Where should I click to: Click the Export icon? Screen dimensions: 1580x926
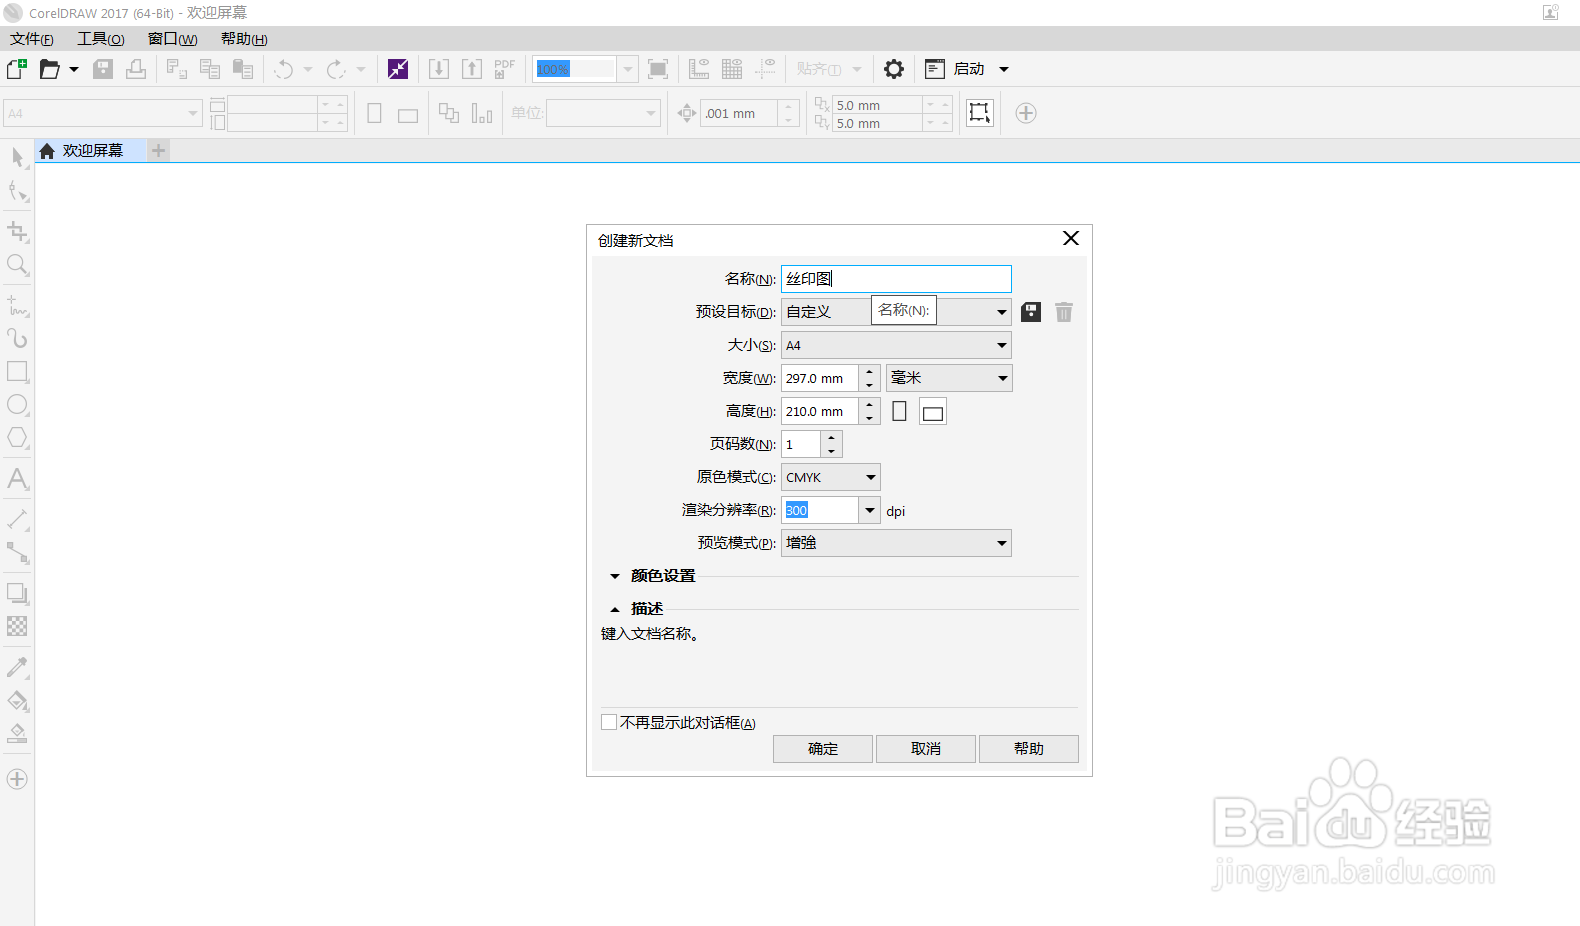(x=472, y=69)
